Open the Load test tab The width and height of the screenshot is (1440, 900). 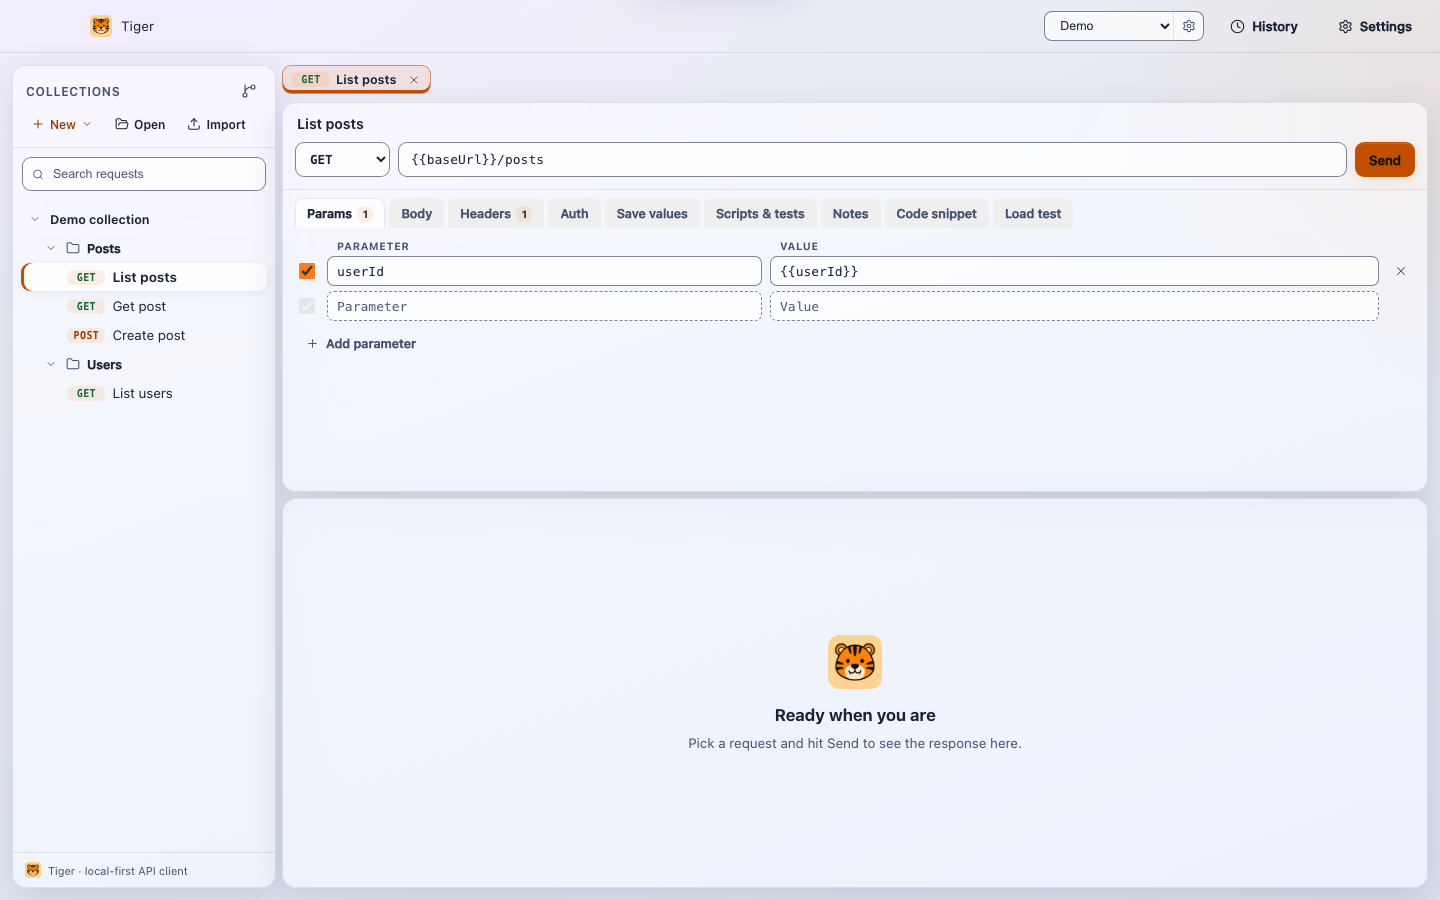1033,214
